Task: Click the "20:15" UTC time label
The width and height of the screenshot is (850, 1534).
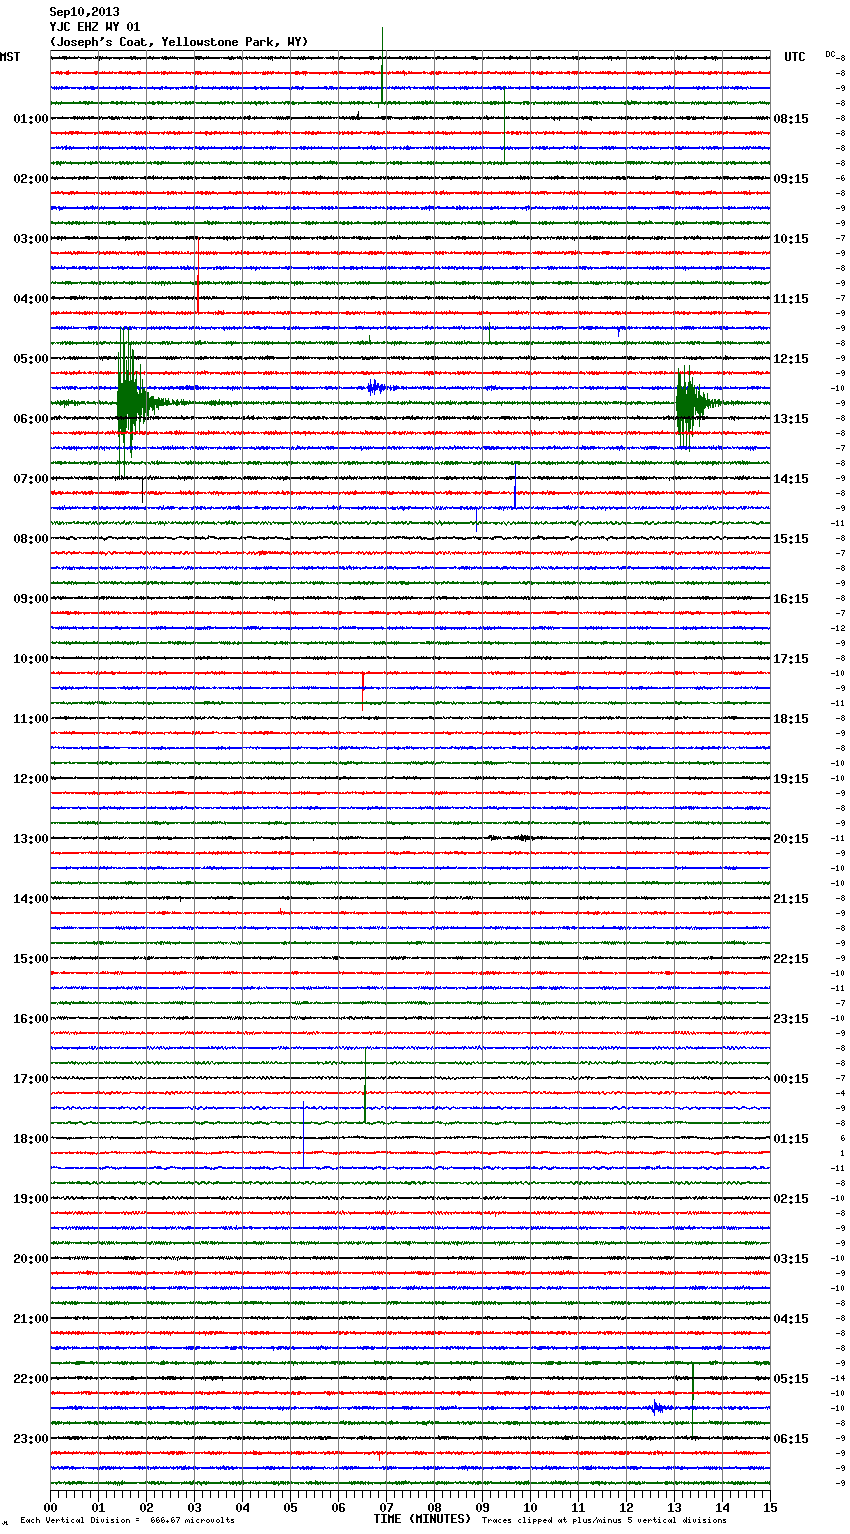Action: click(x=791, y=839)
